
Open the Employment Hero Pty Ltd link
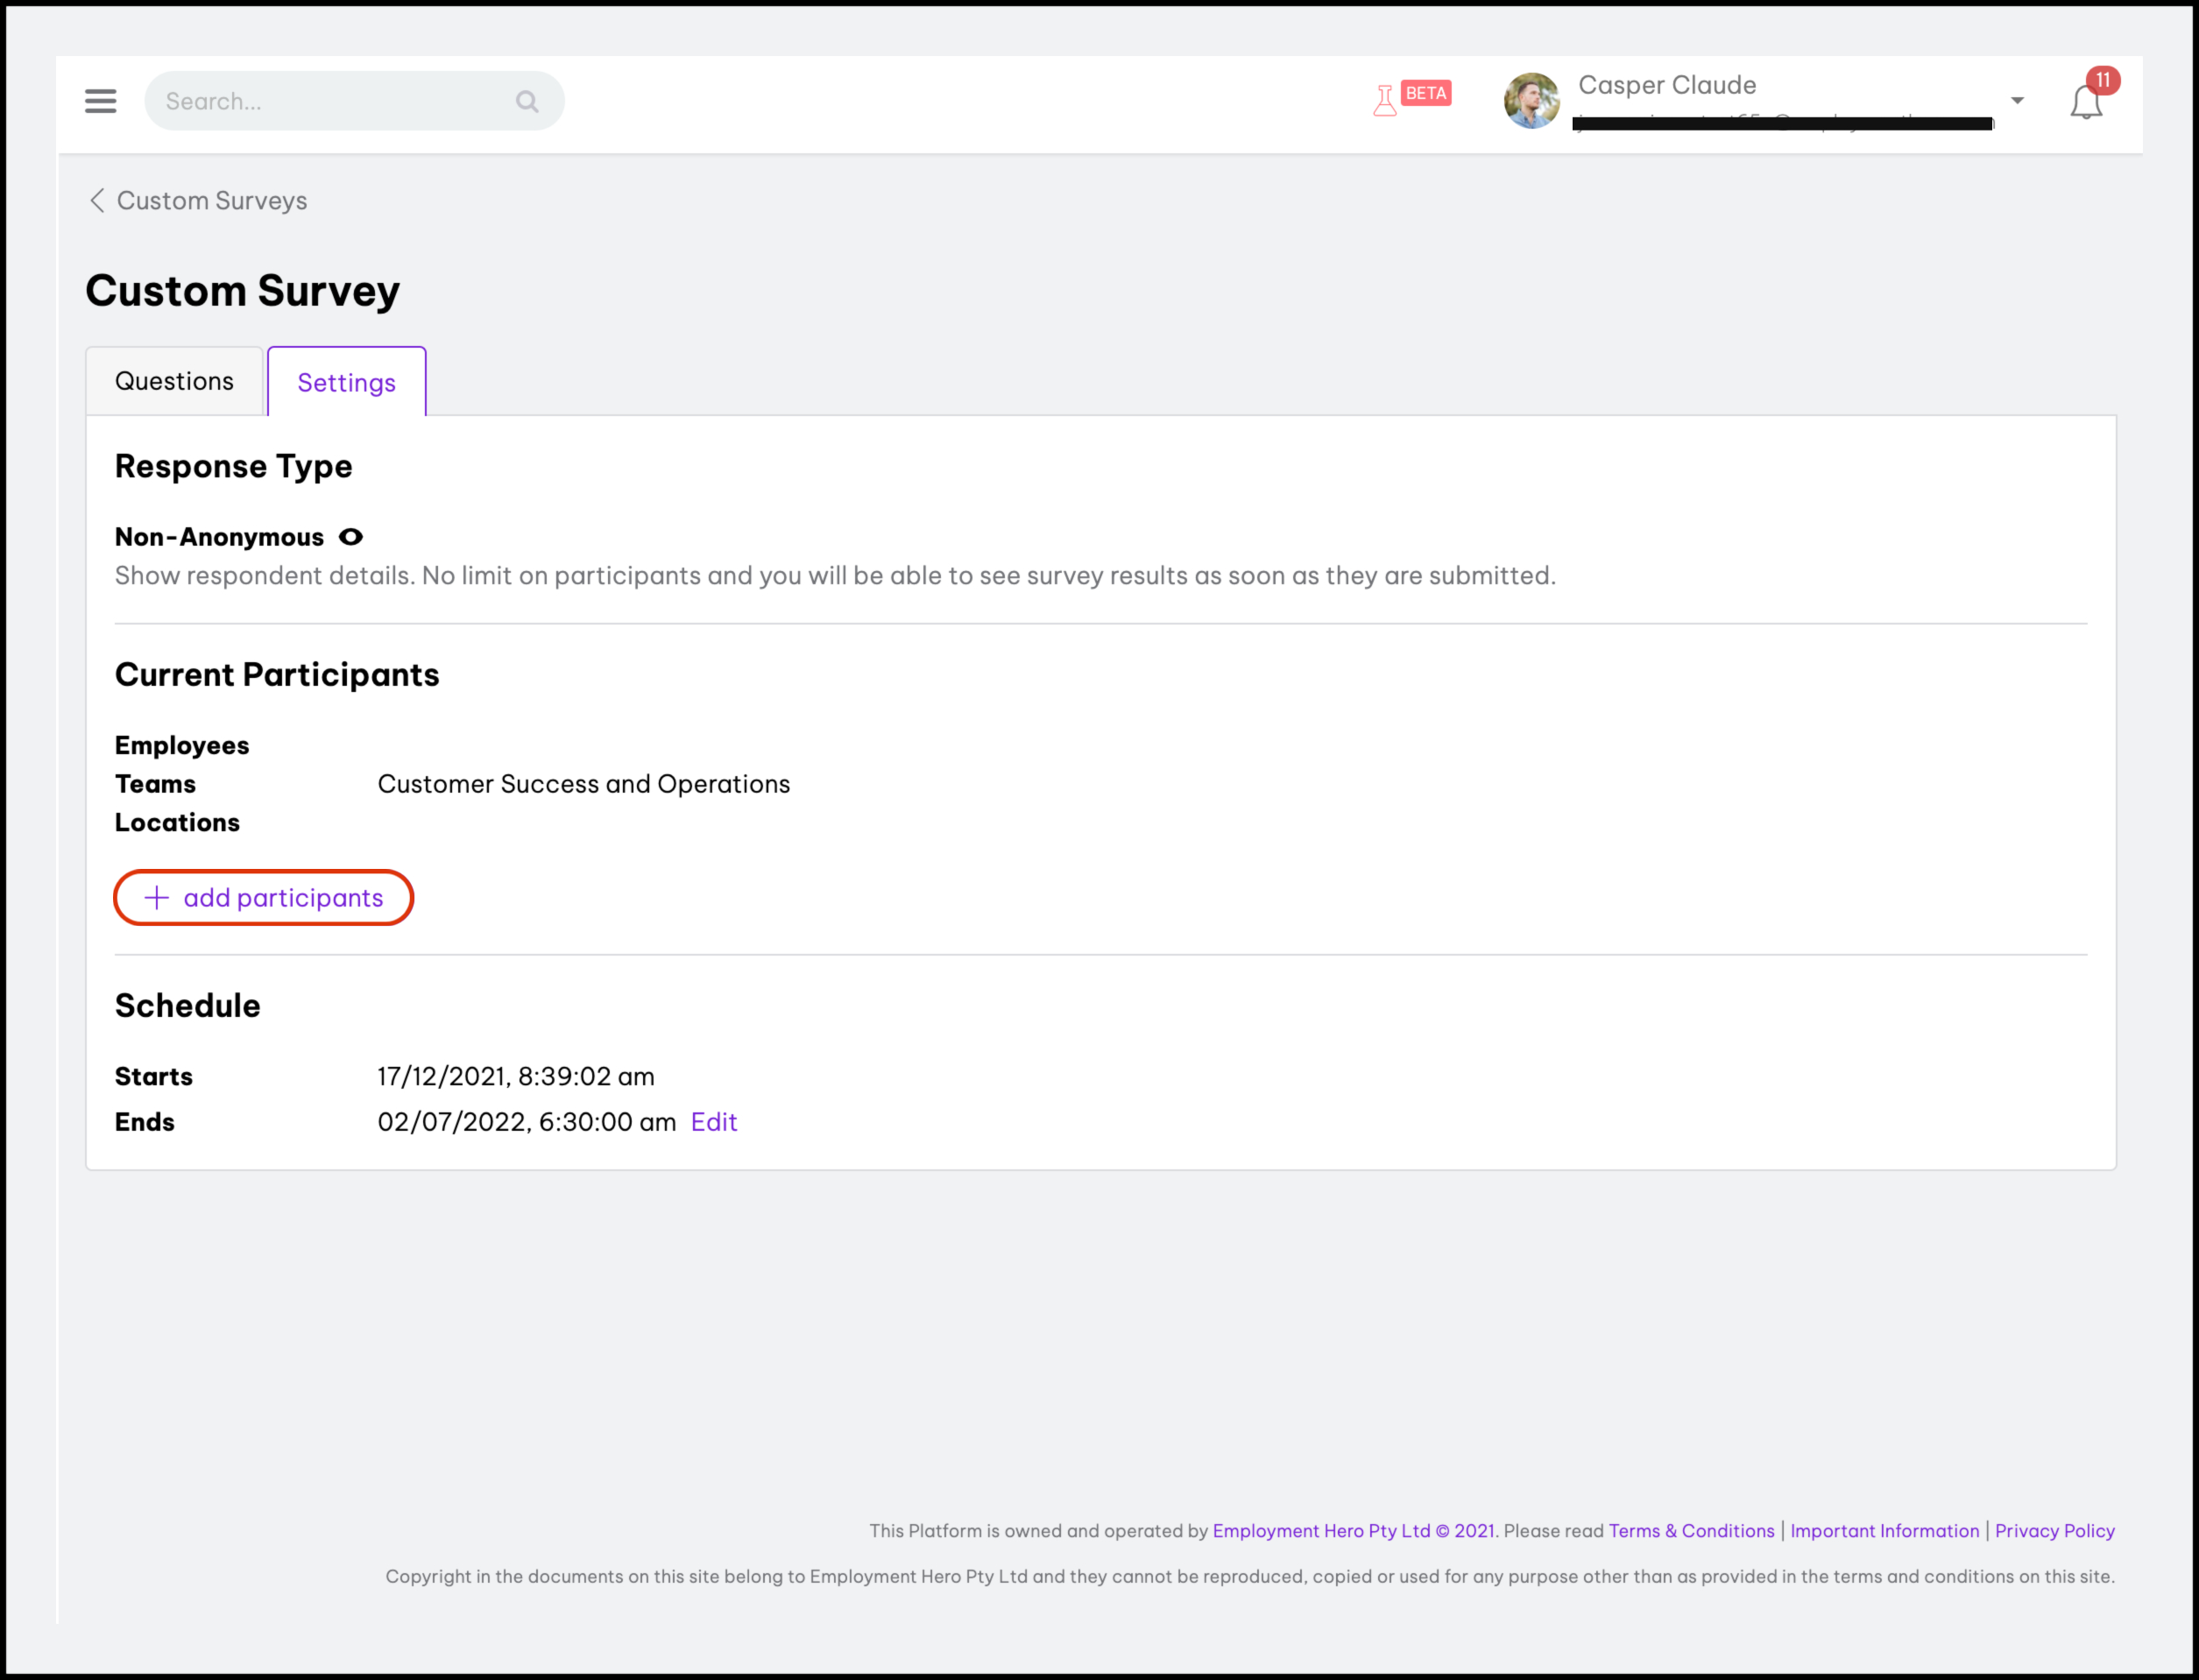pyautogui.click(x=1320, y=1531)
